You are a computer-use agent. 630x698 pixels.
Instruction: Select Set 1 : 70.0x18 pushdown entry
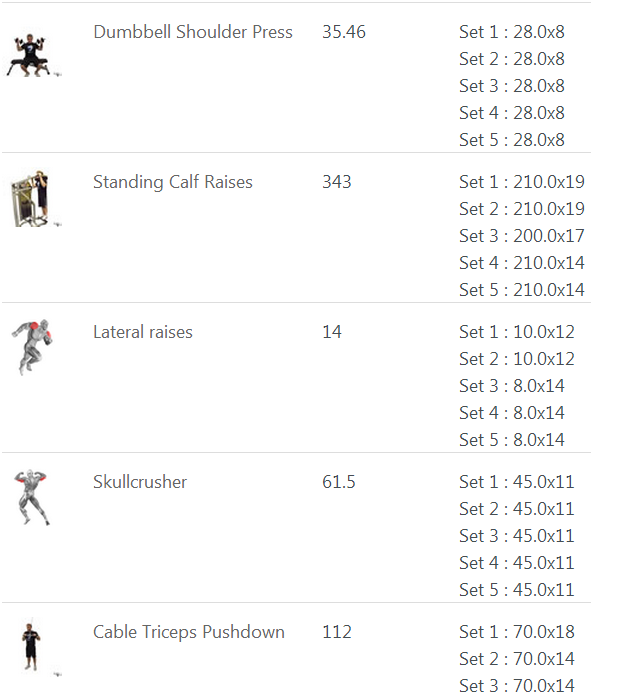click(x=517, y=632)
